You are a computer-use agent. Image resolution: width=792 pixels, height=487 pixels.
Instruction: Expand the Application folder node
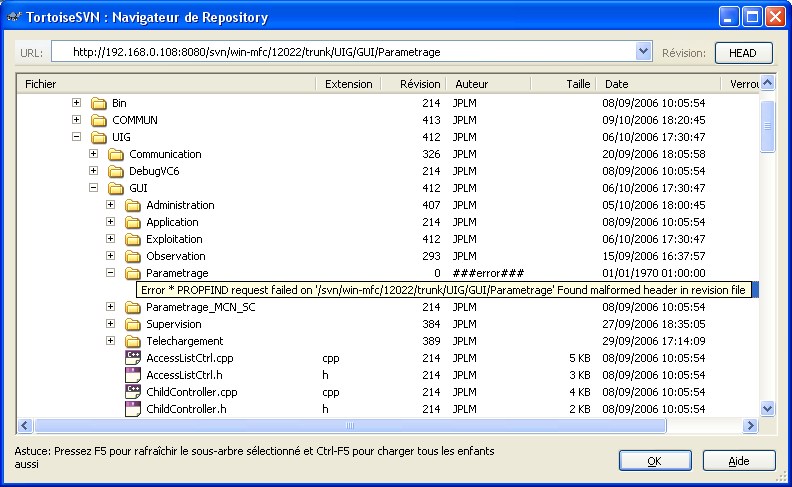[111, 222]
